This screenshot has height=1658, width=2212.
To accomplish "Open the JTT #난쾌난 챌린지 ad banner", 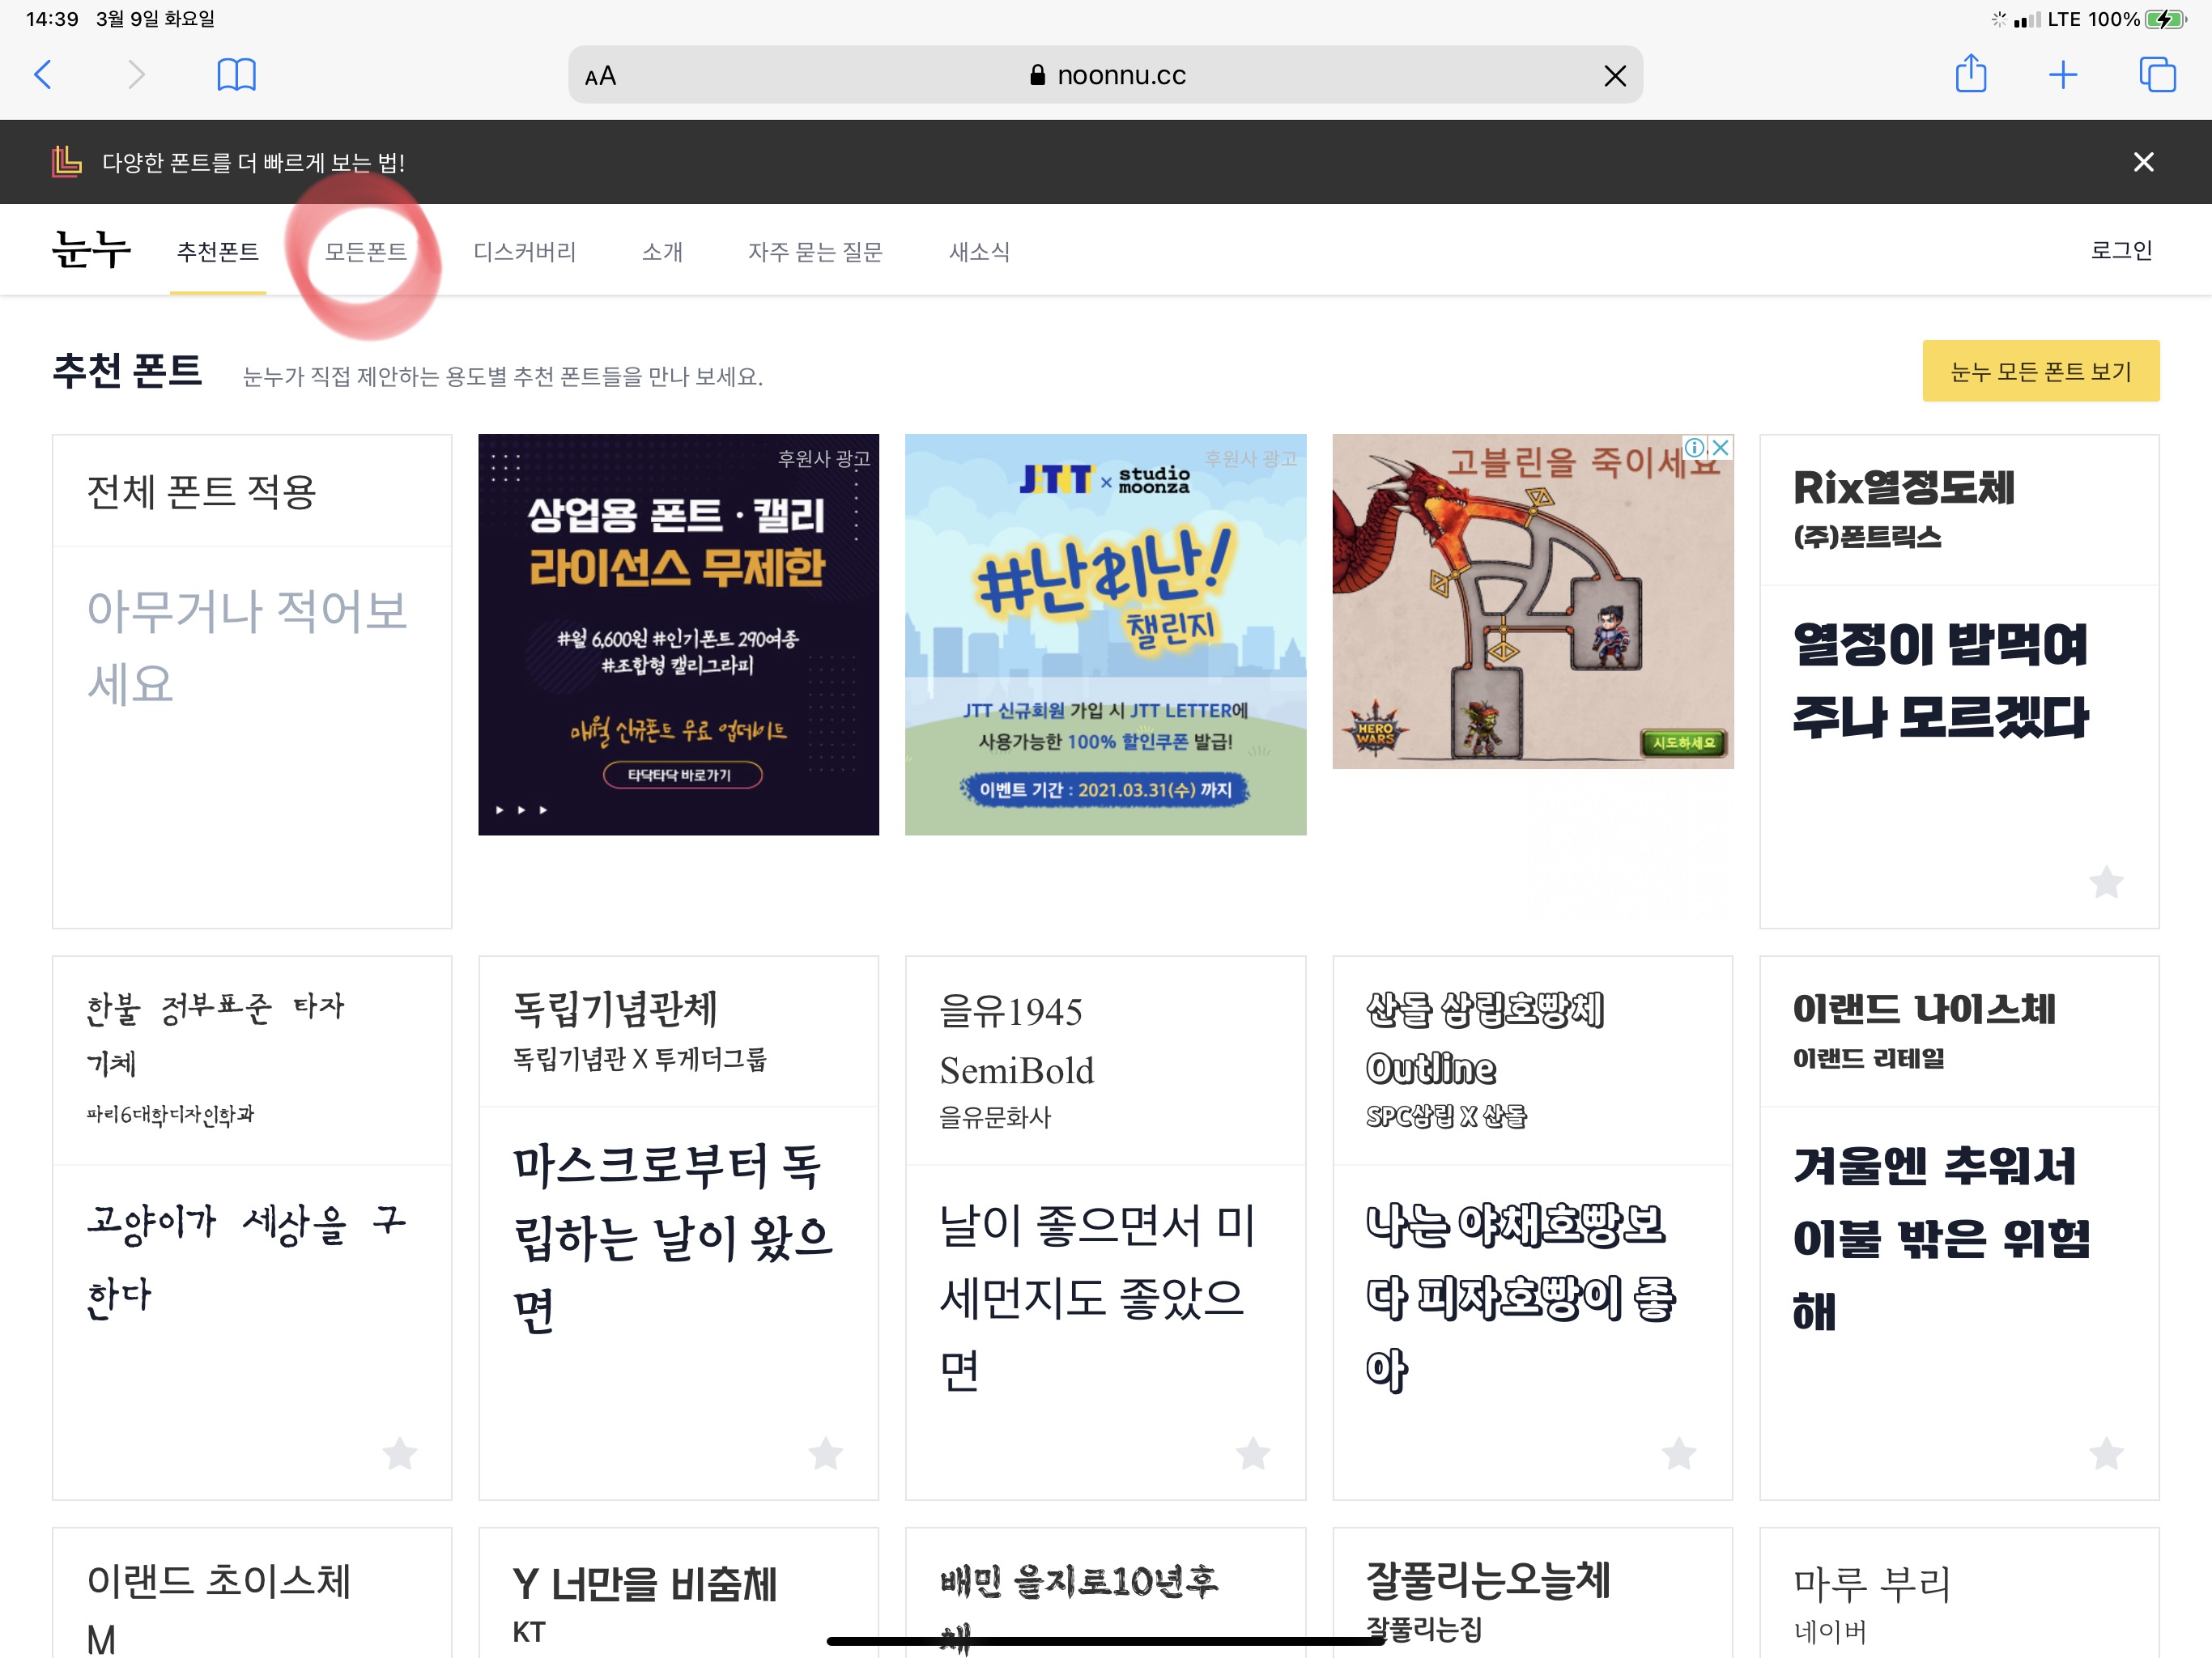I will [1105, 634].
